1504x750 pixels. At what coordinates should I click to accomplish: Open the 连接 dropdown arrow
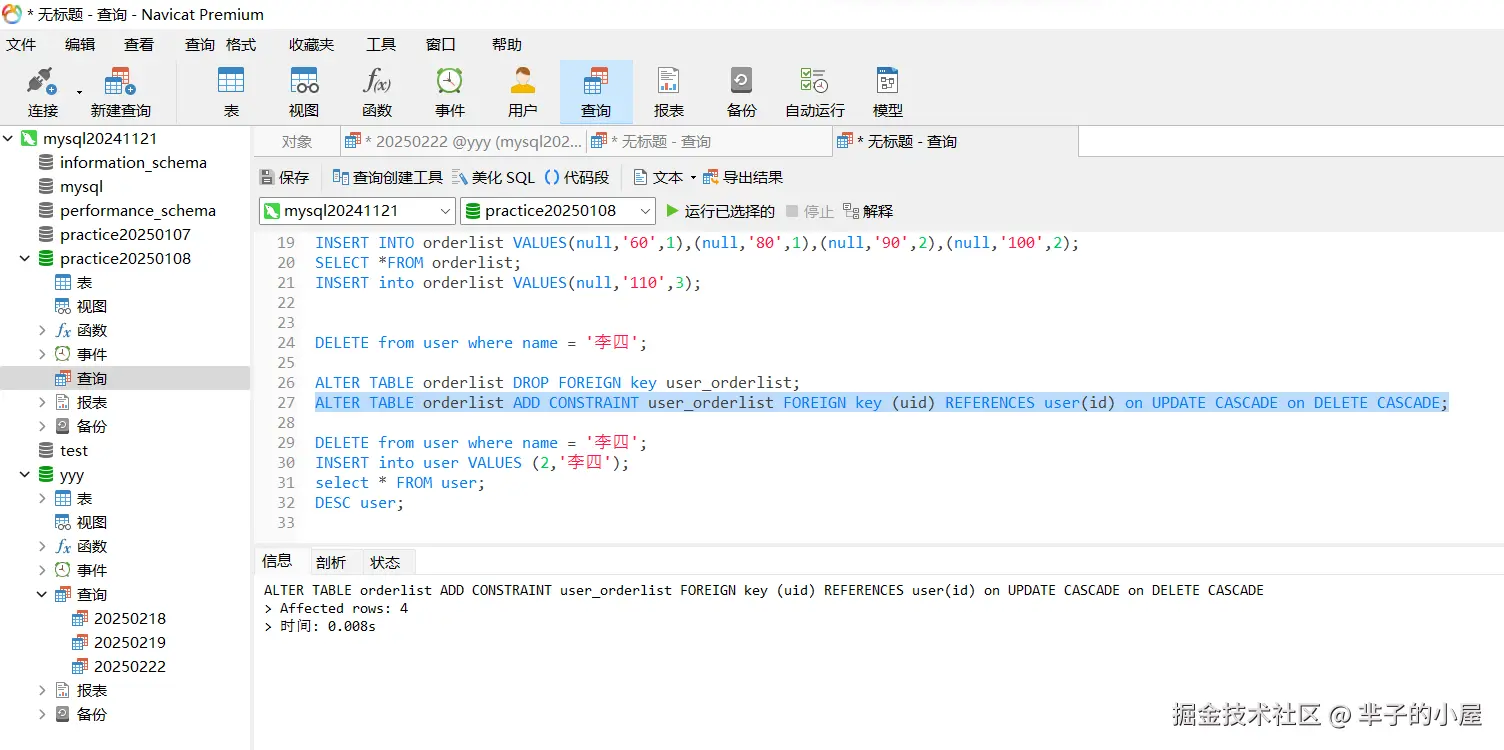click(79, 92)
